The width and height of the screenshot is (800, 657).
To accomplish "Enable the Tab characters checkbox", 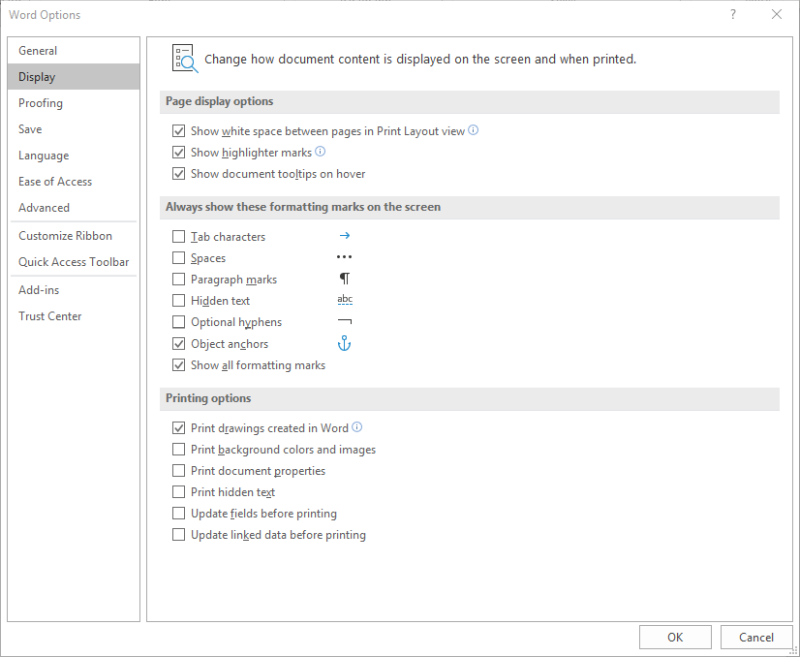I will point(179,237).
